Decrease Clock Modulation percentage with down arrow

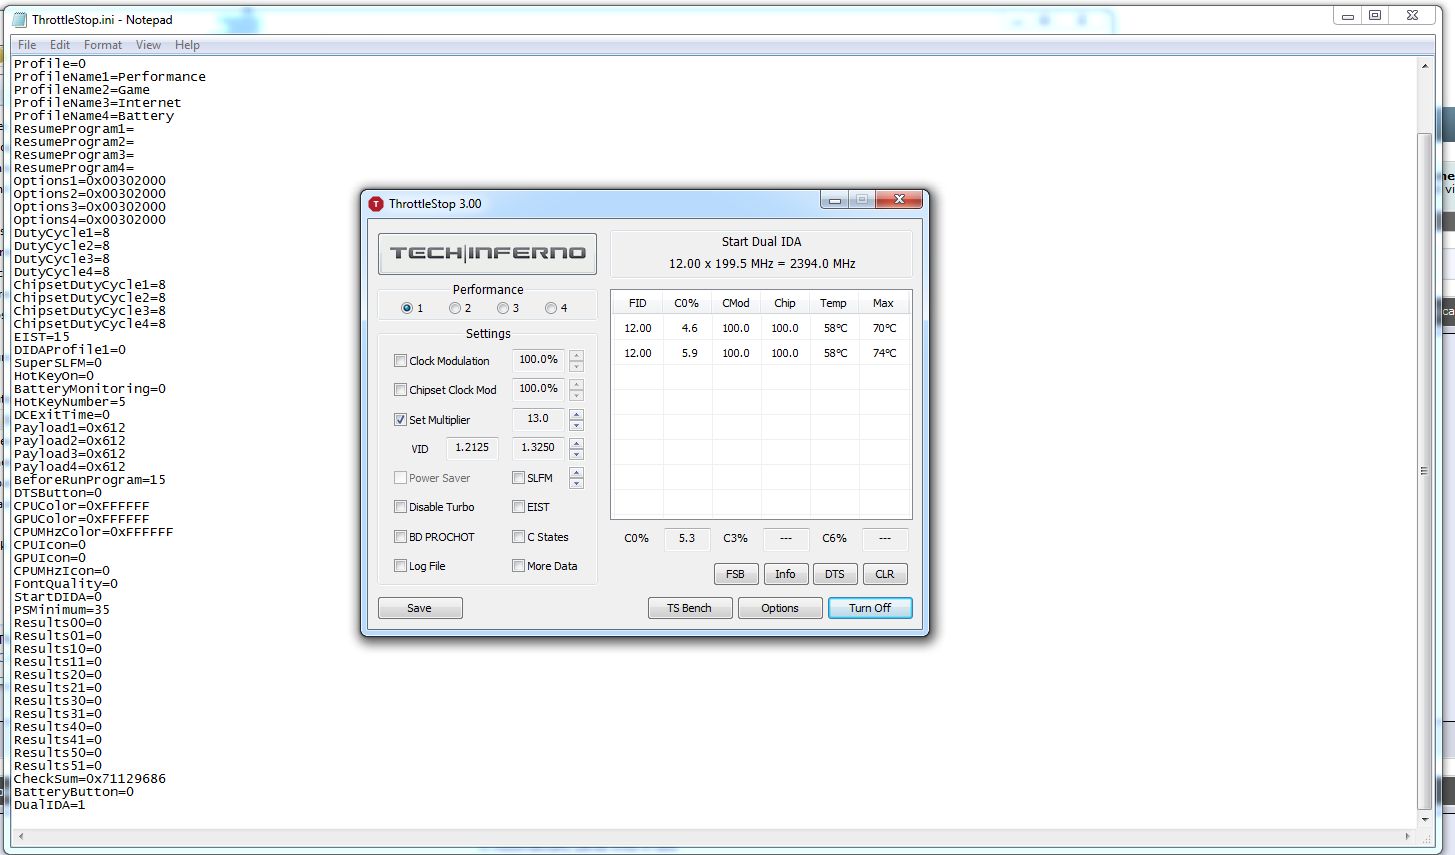click(x=576, y=367)
